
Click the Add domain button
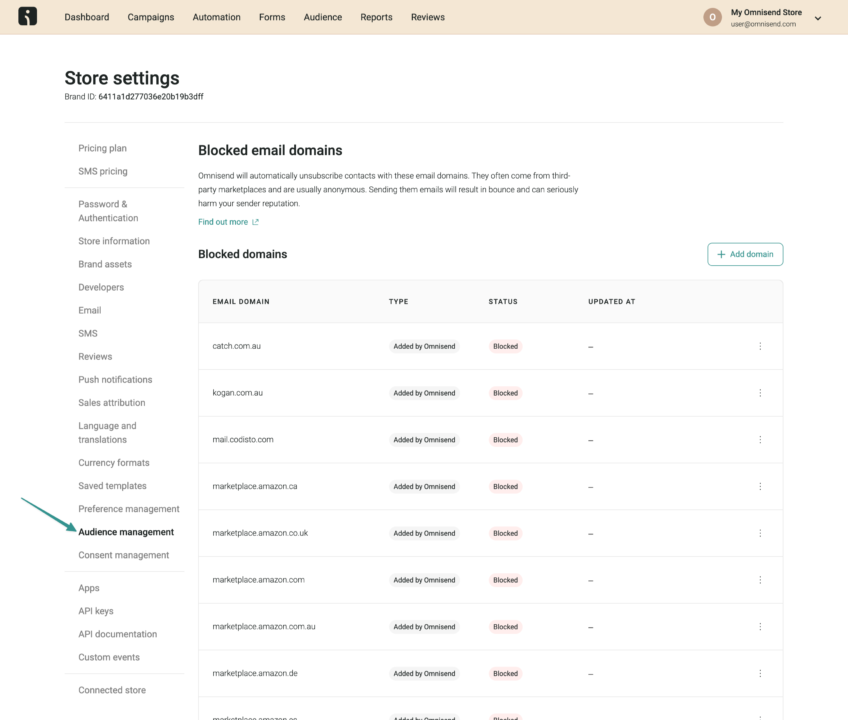tap(745, 254)
